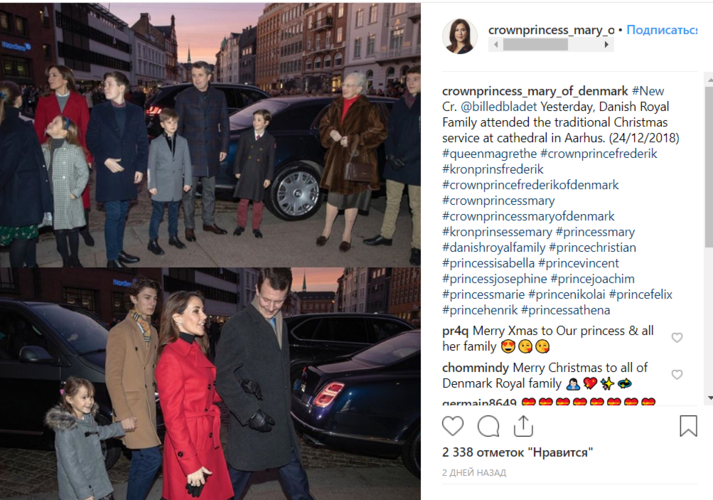713x500 pixels.
Task: Like the post with the heart icon
Action: 452,426
